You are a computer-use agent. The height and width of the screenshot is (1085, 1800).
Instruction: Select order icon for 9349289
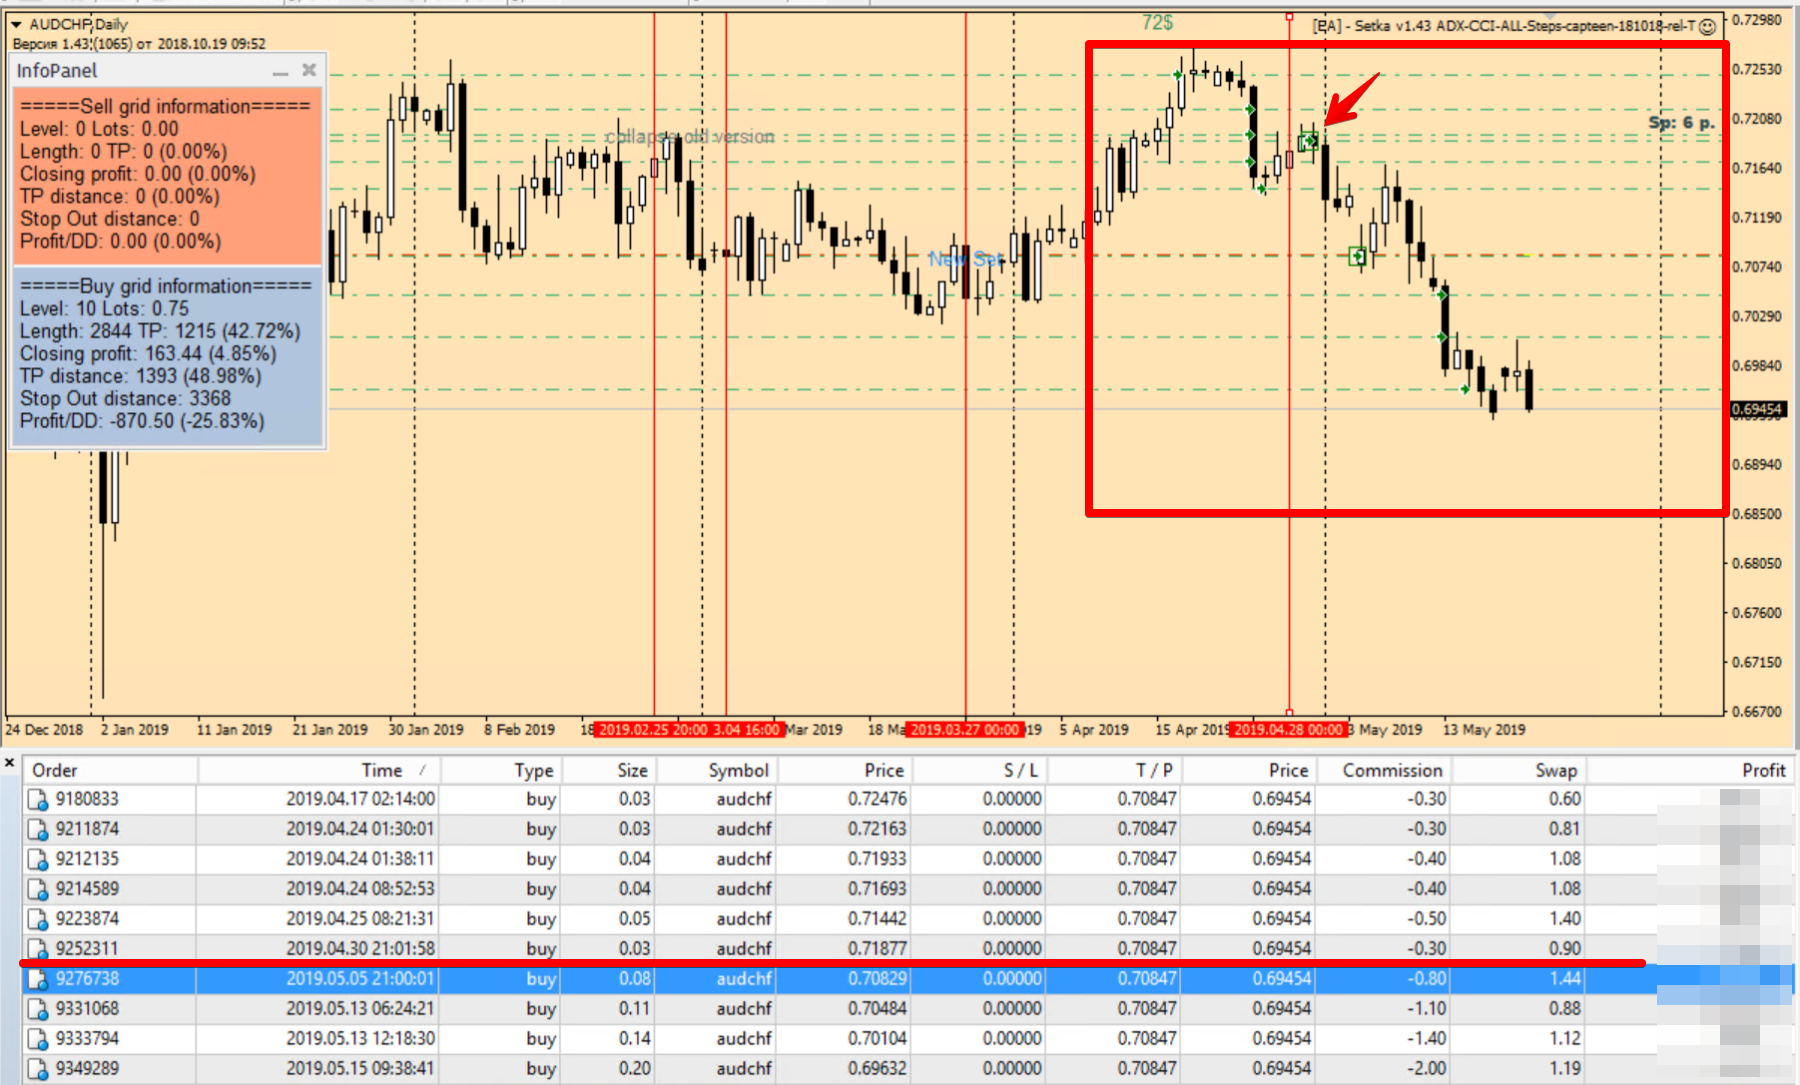click(38, 1070)
